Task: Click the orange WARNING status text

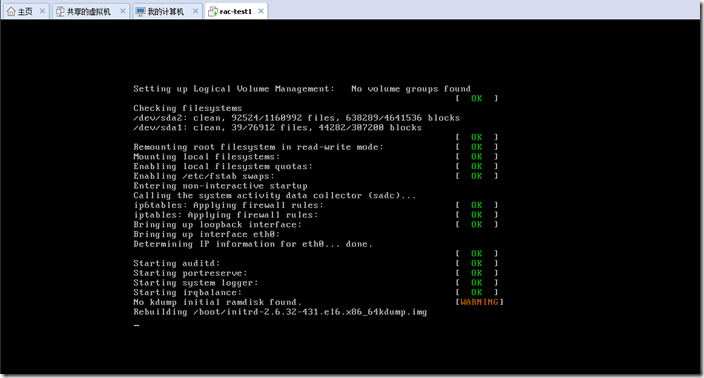Action: (479, 302)
